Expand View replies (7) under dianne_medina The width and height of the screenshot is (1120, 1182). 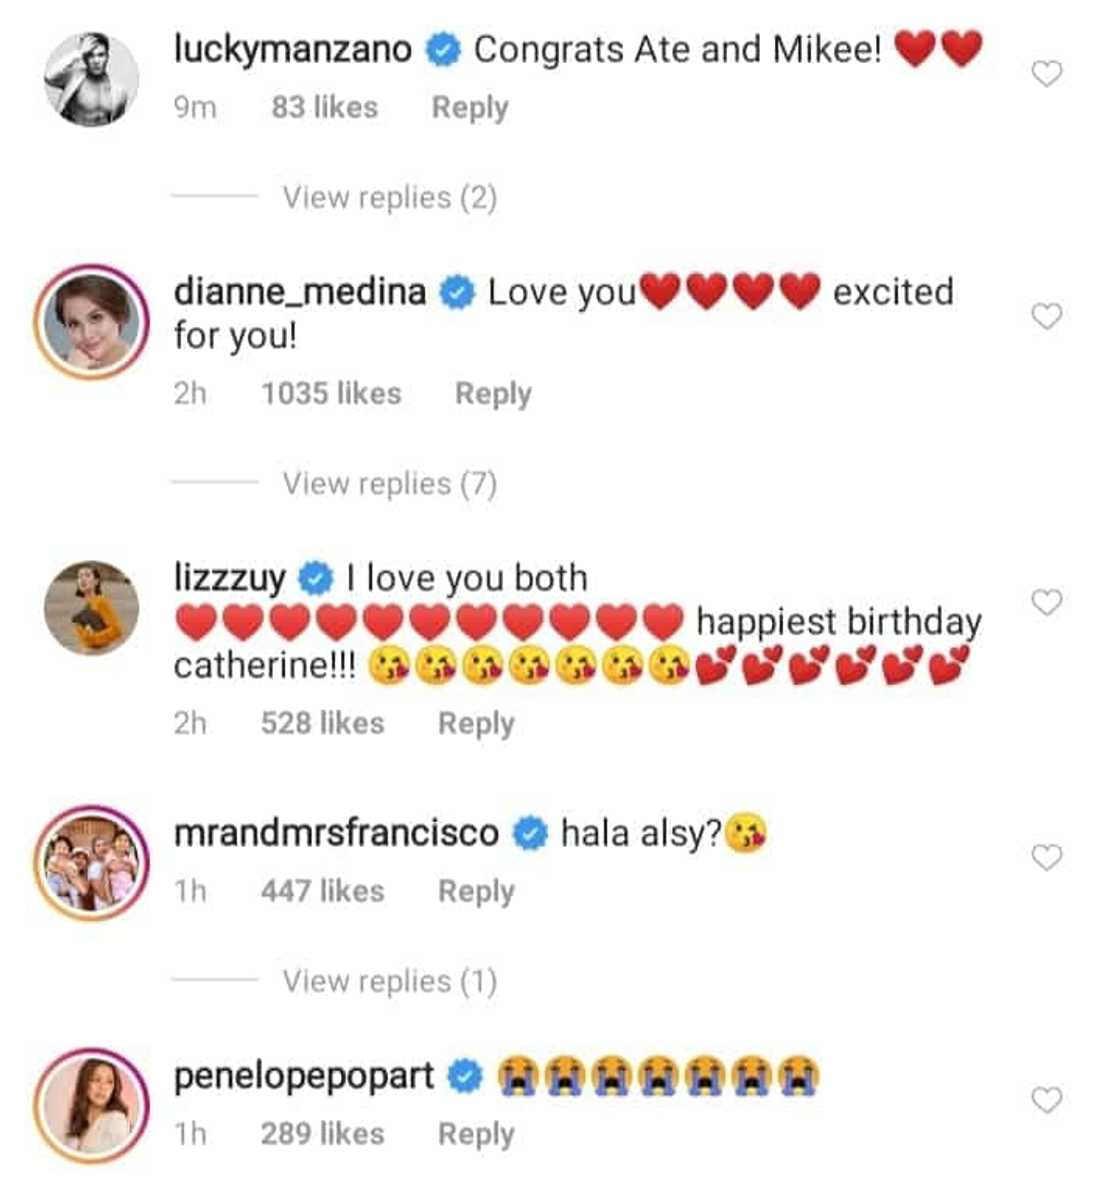tap(389, 484)
